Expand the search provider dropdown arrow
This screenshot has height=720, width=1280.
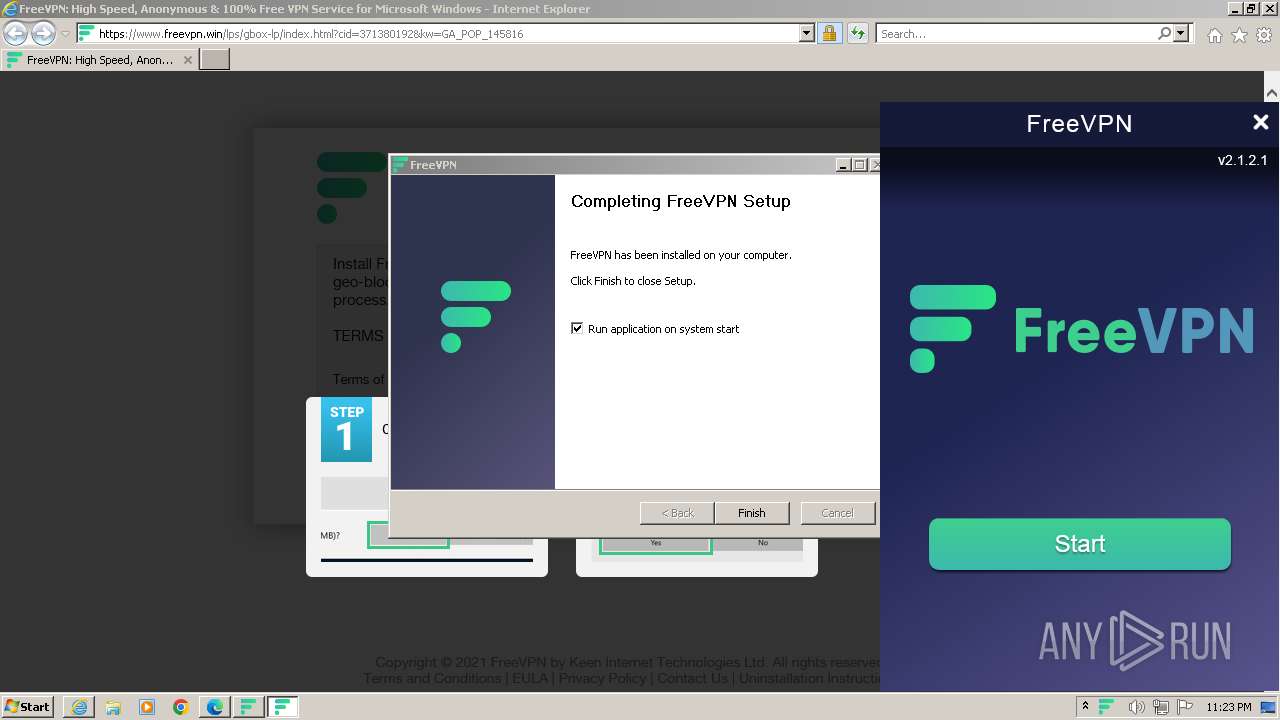(x=1181, y=34)
